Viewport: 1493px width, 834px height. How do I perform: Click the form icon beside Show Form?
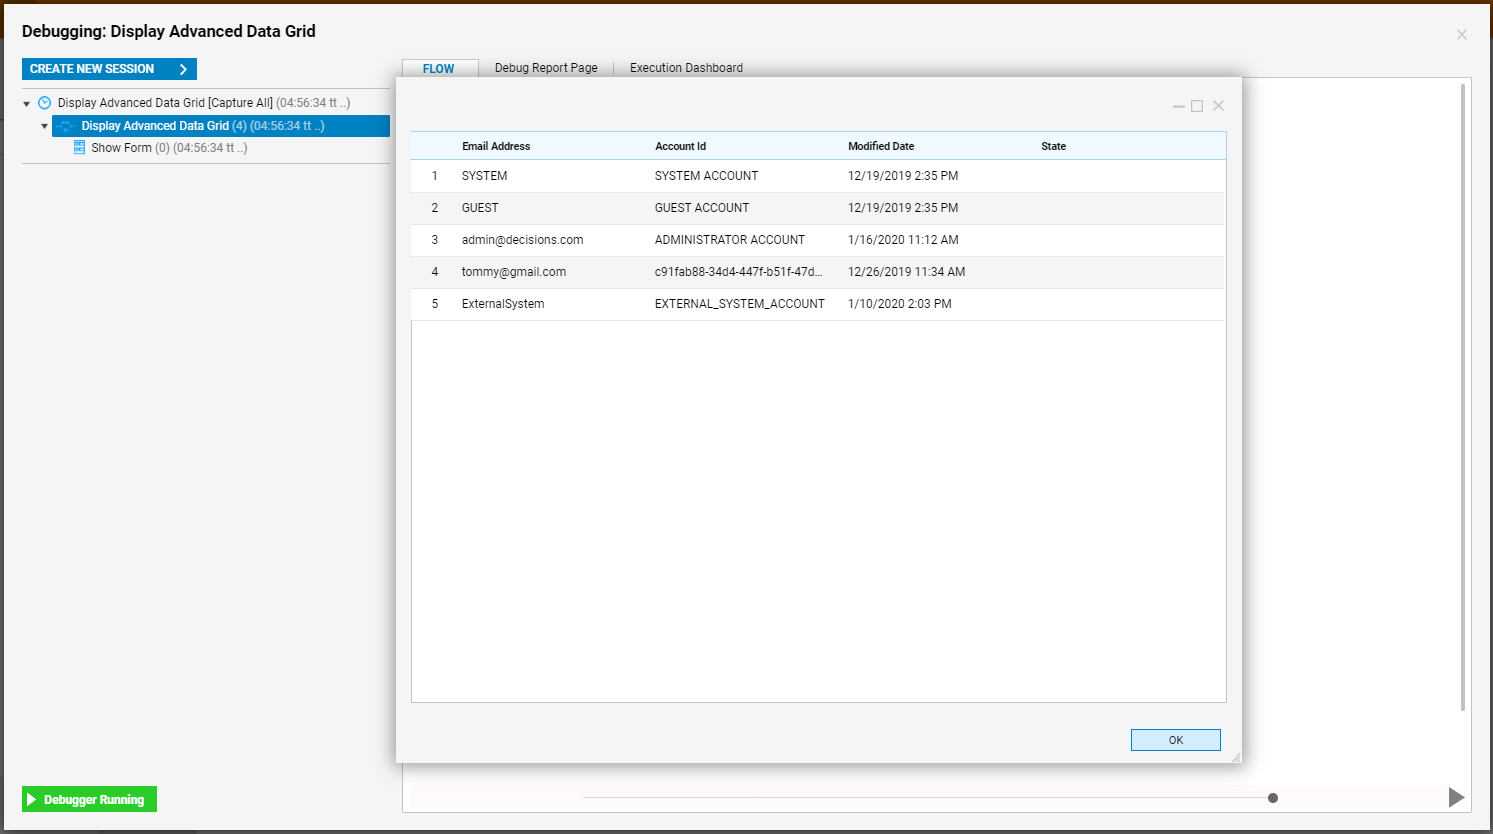pyautogui.click(x=79, y=147)
